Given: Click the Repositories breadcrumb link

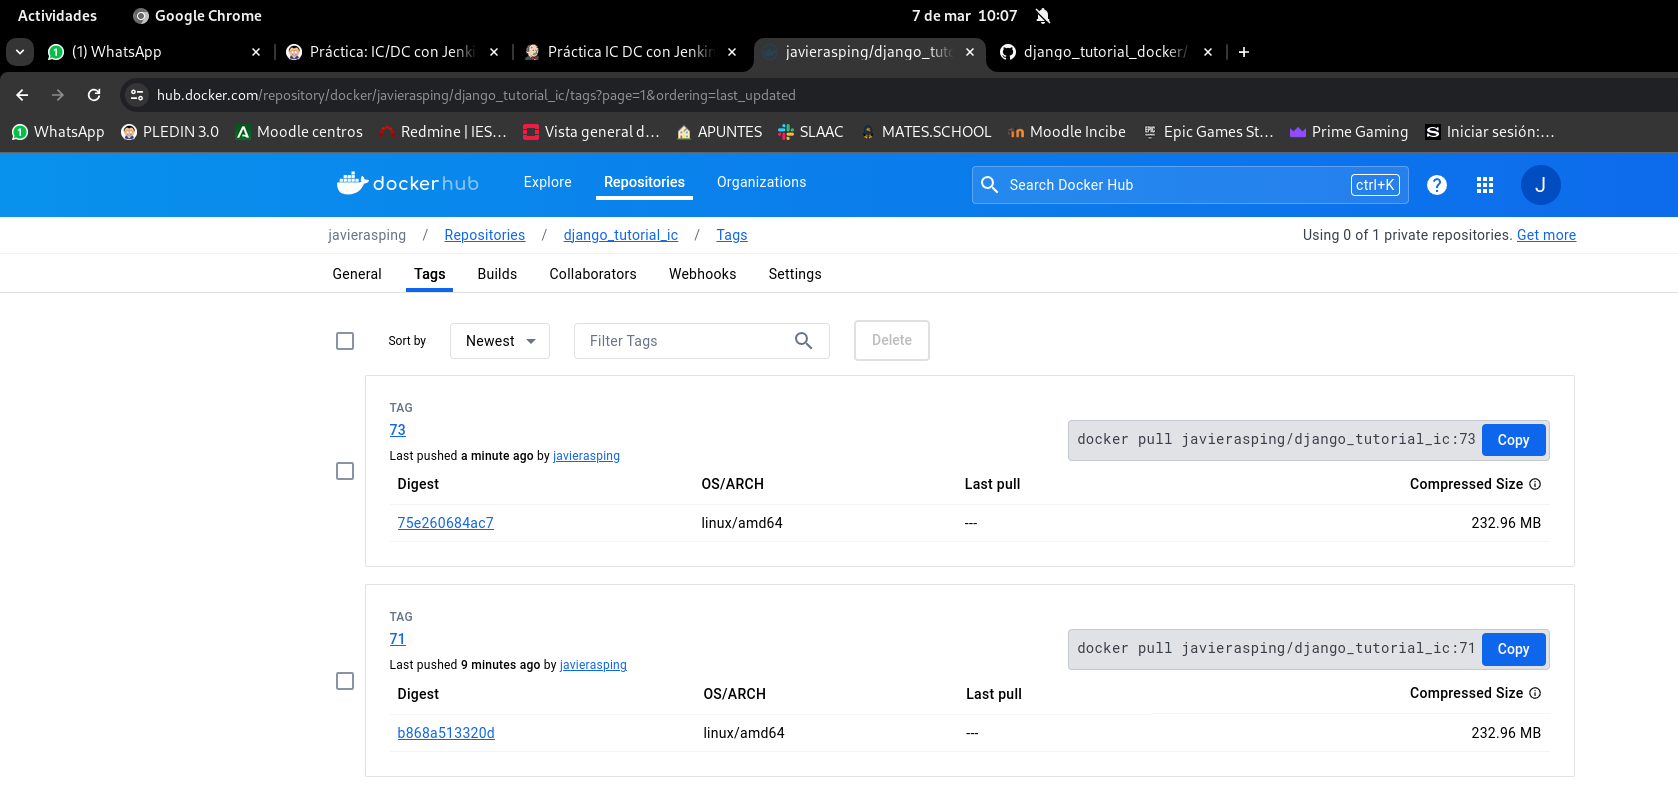Looking at the screenshot, I should point(485,235).
